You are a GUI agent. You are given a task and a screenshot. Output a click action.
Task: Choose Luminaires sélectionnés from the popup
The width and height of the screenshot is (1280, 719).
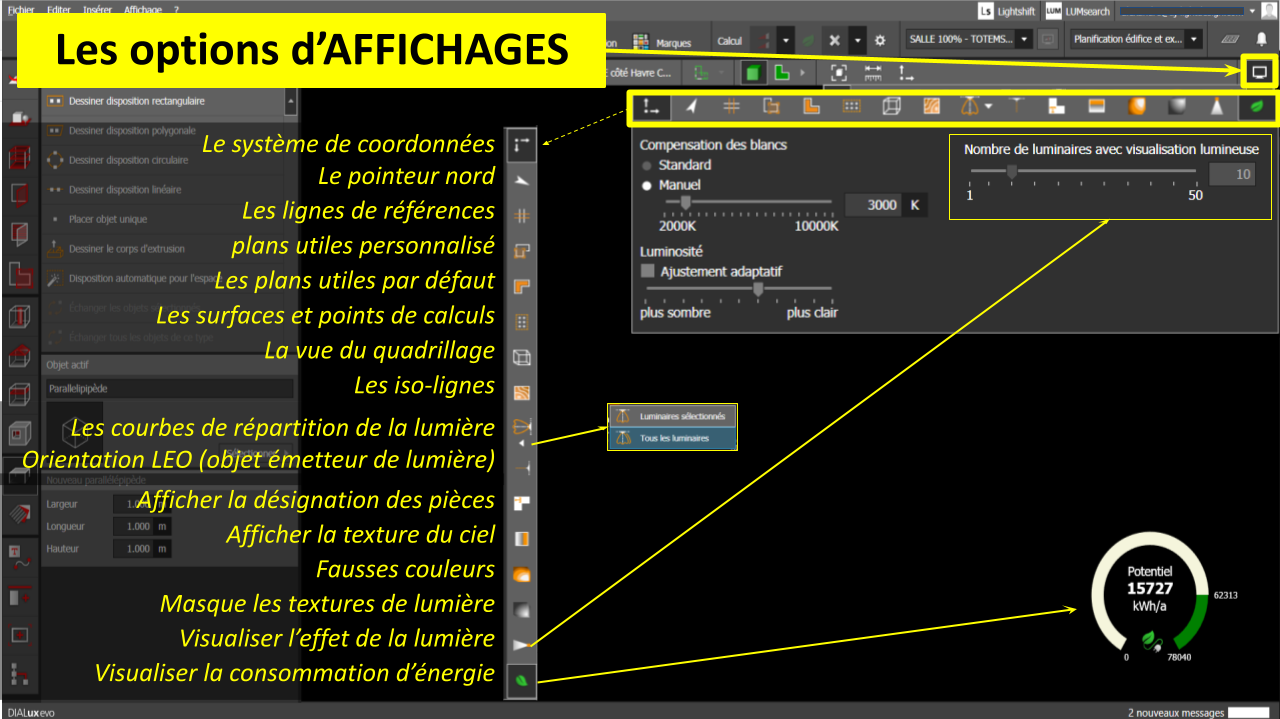coord(672,416)
